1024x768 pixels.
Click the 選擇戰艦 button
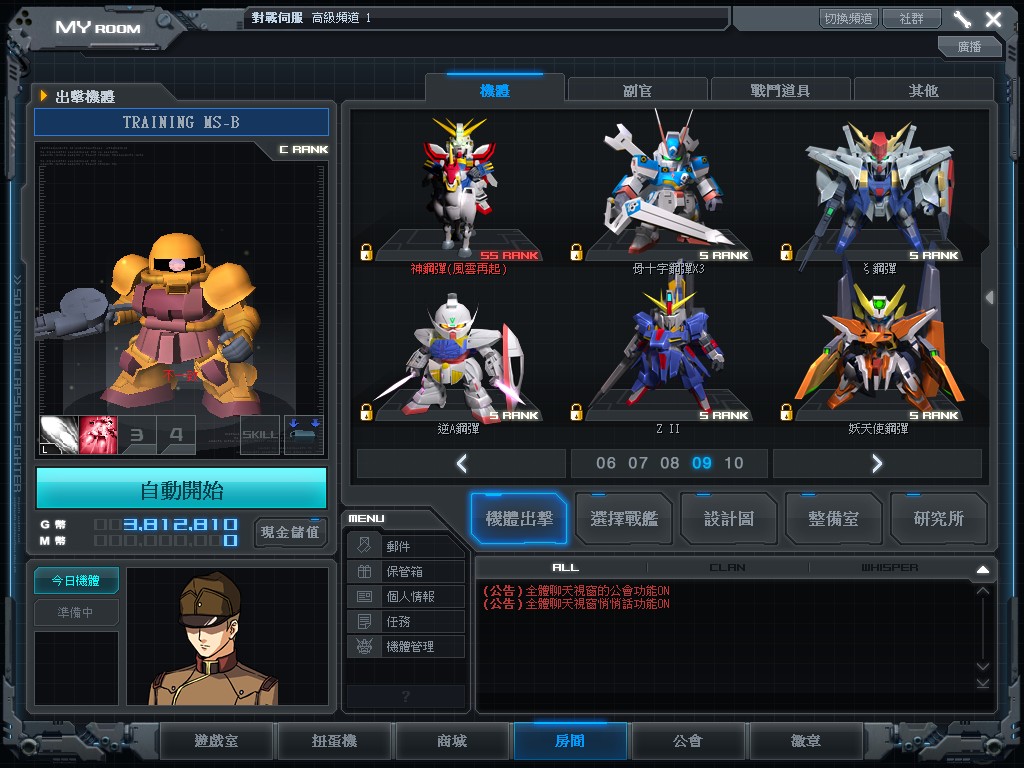(624, 519)
